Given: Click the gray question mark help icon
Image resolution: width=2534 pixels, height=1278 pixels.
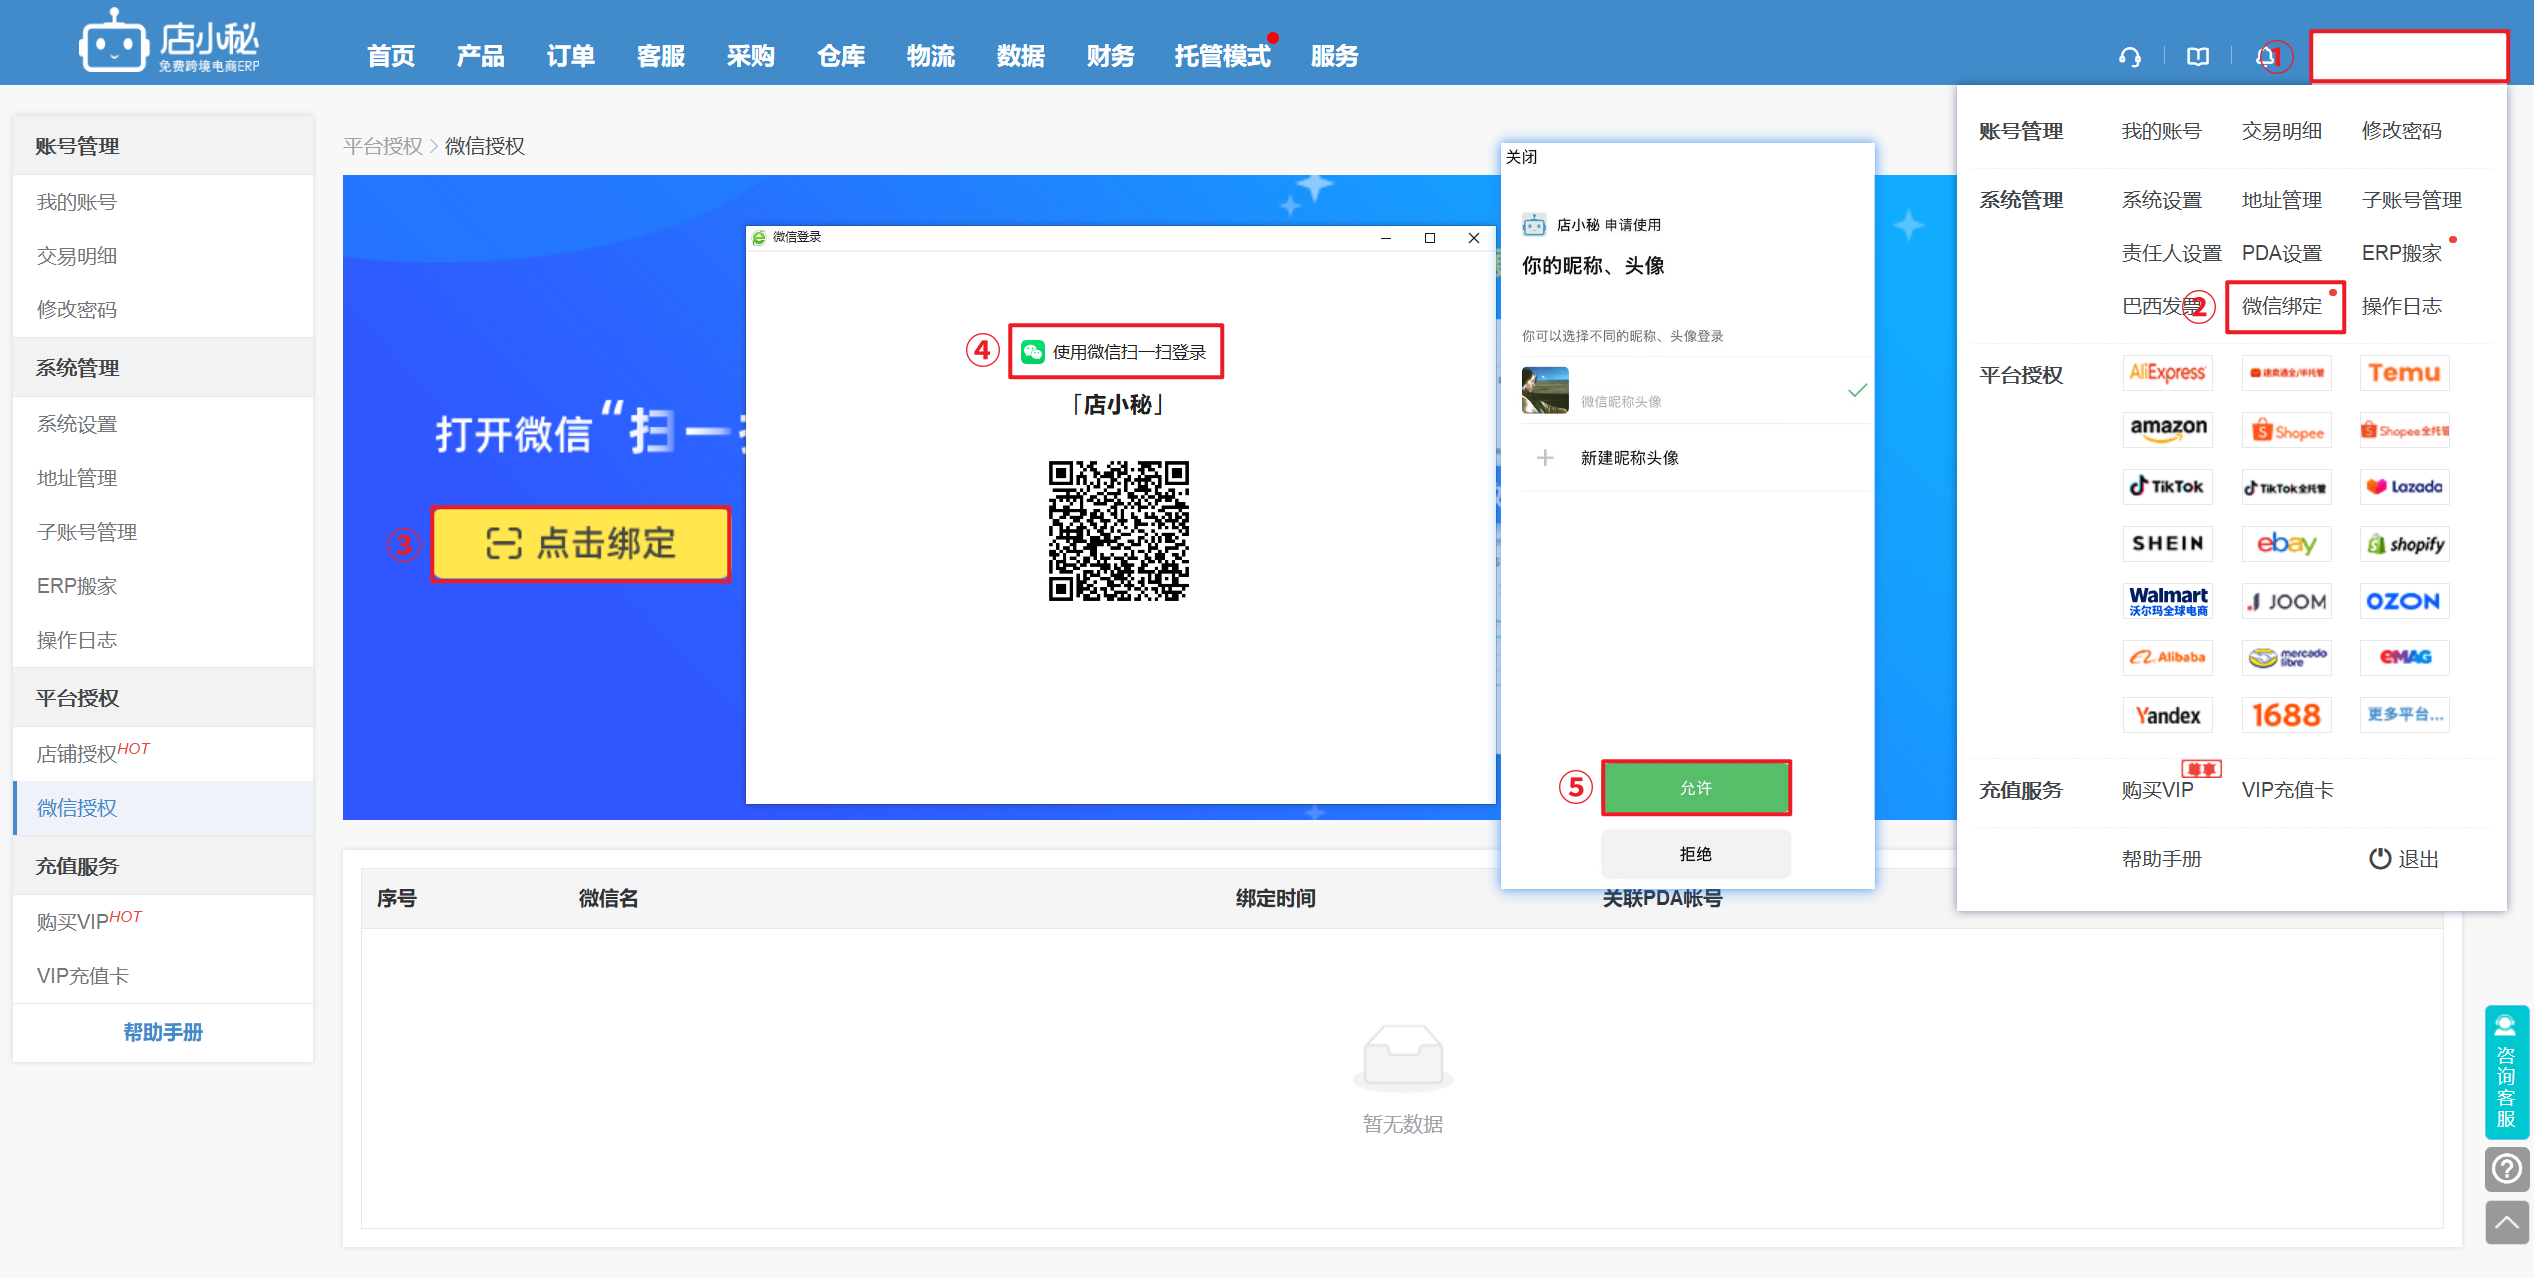Looking at the screenshot, I should pos(2506,1168).
